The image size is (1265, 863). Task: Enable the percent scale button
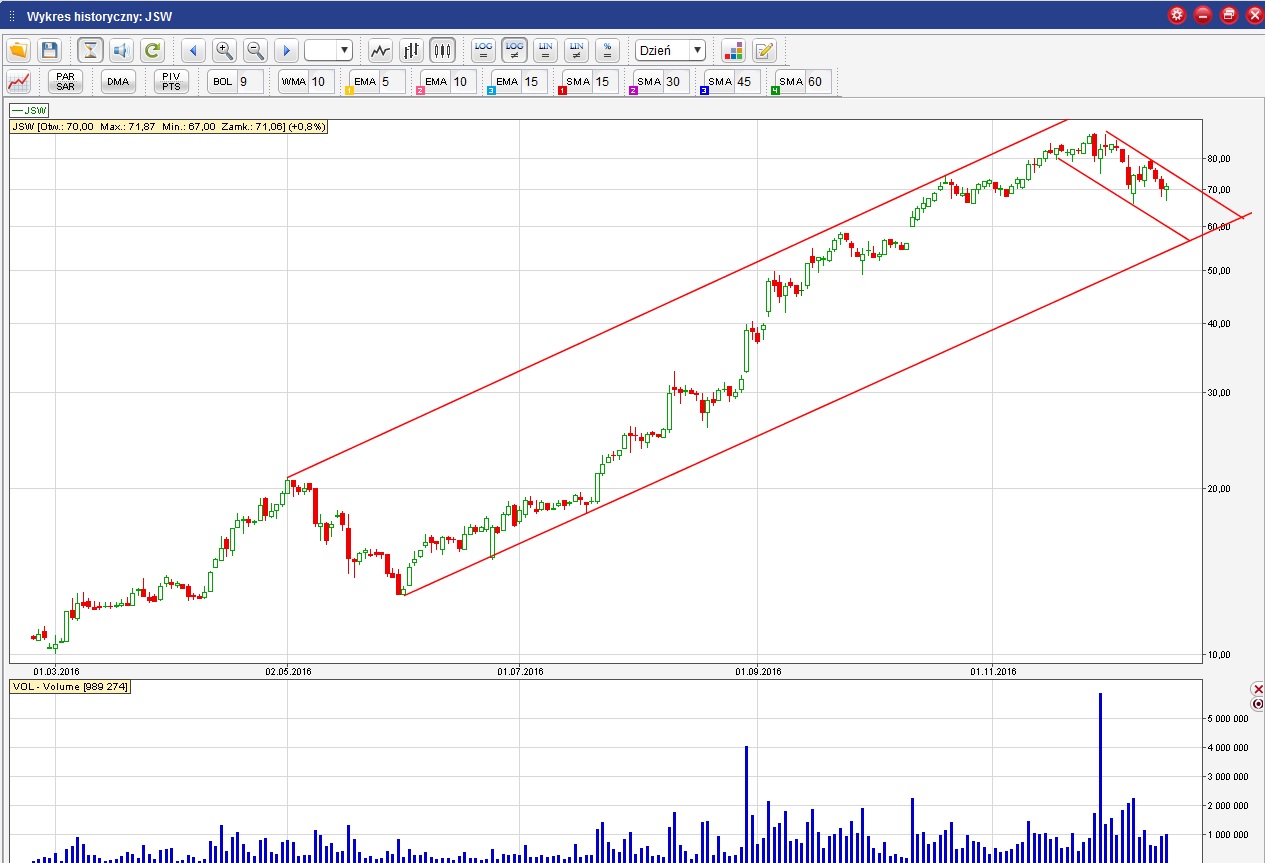tap(607, 50)
